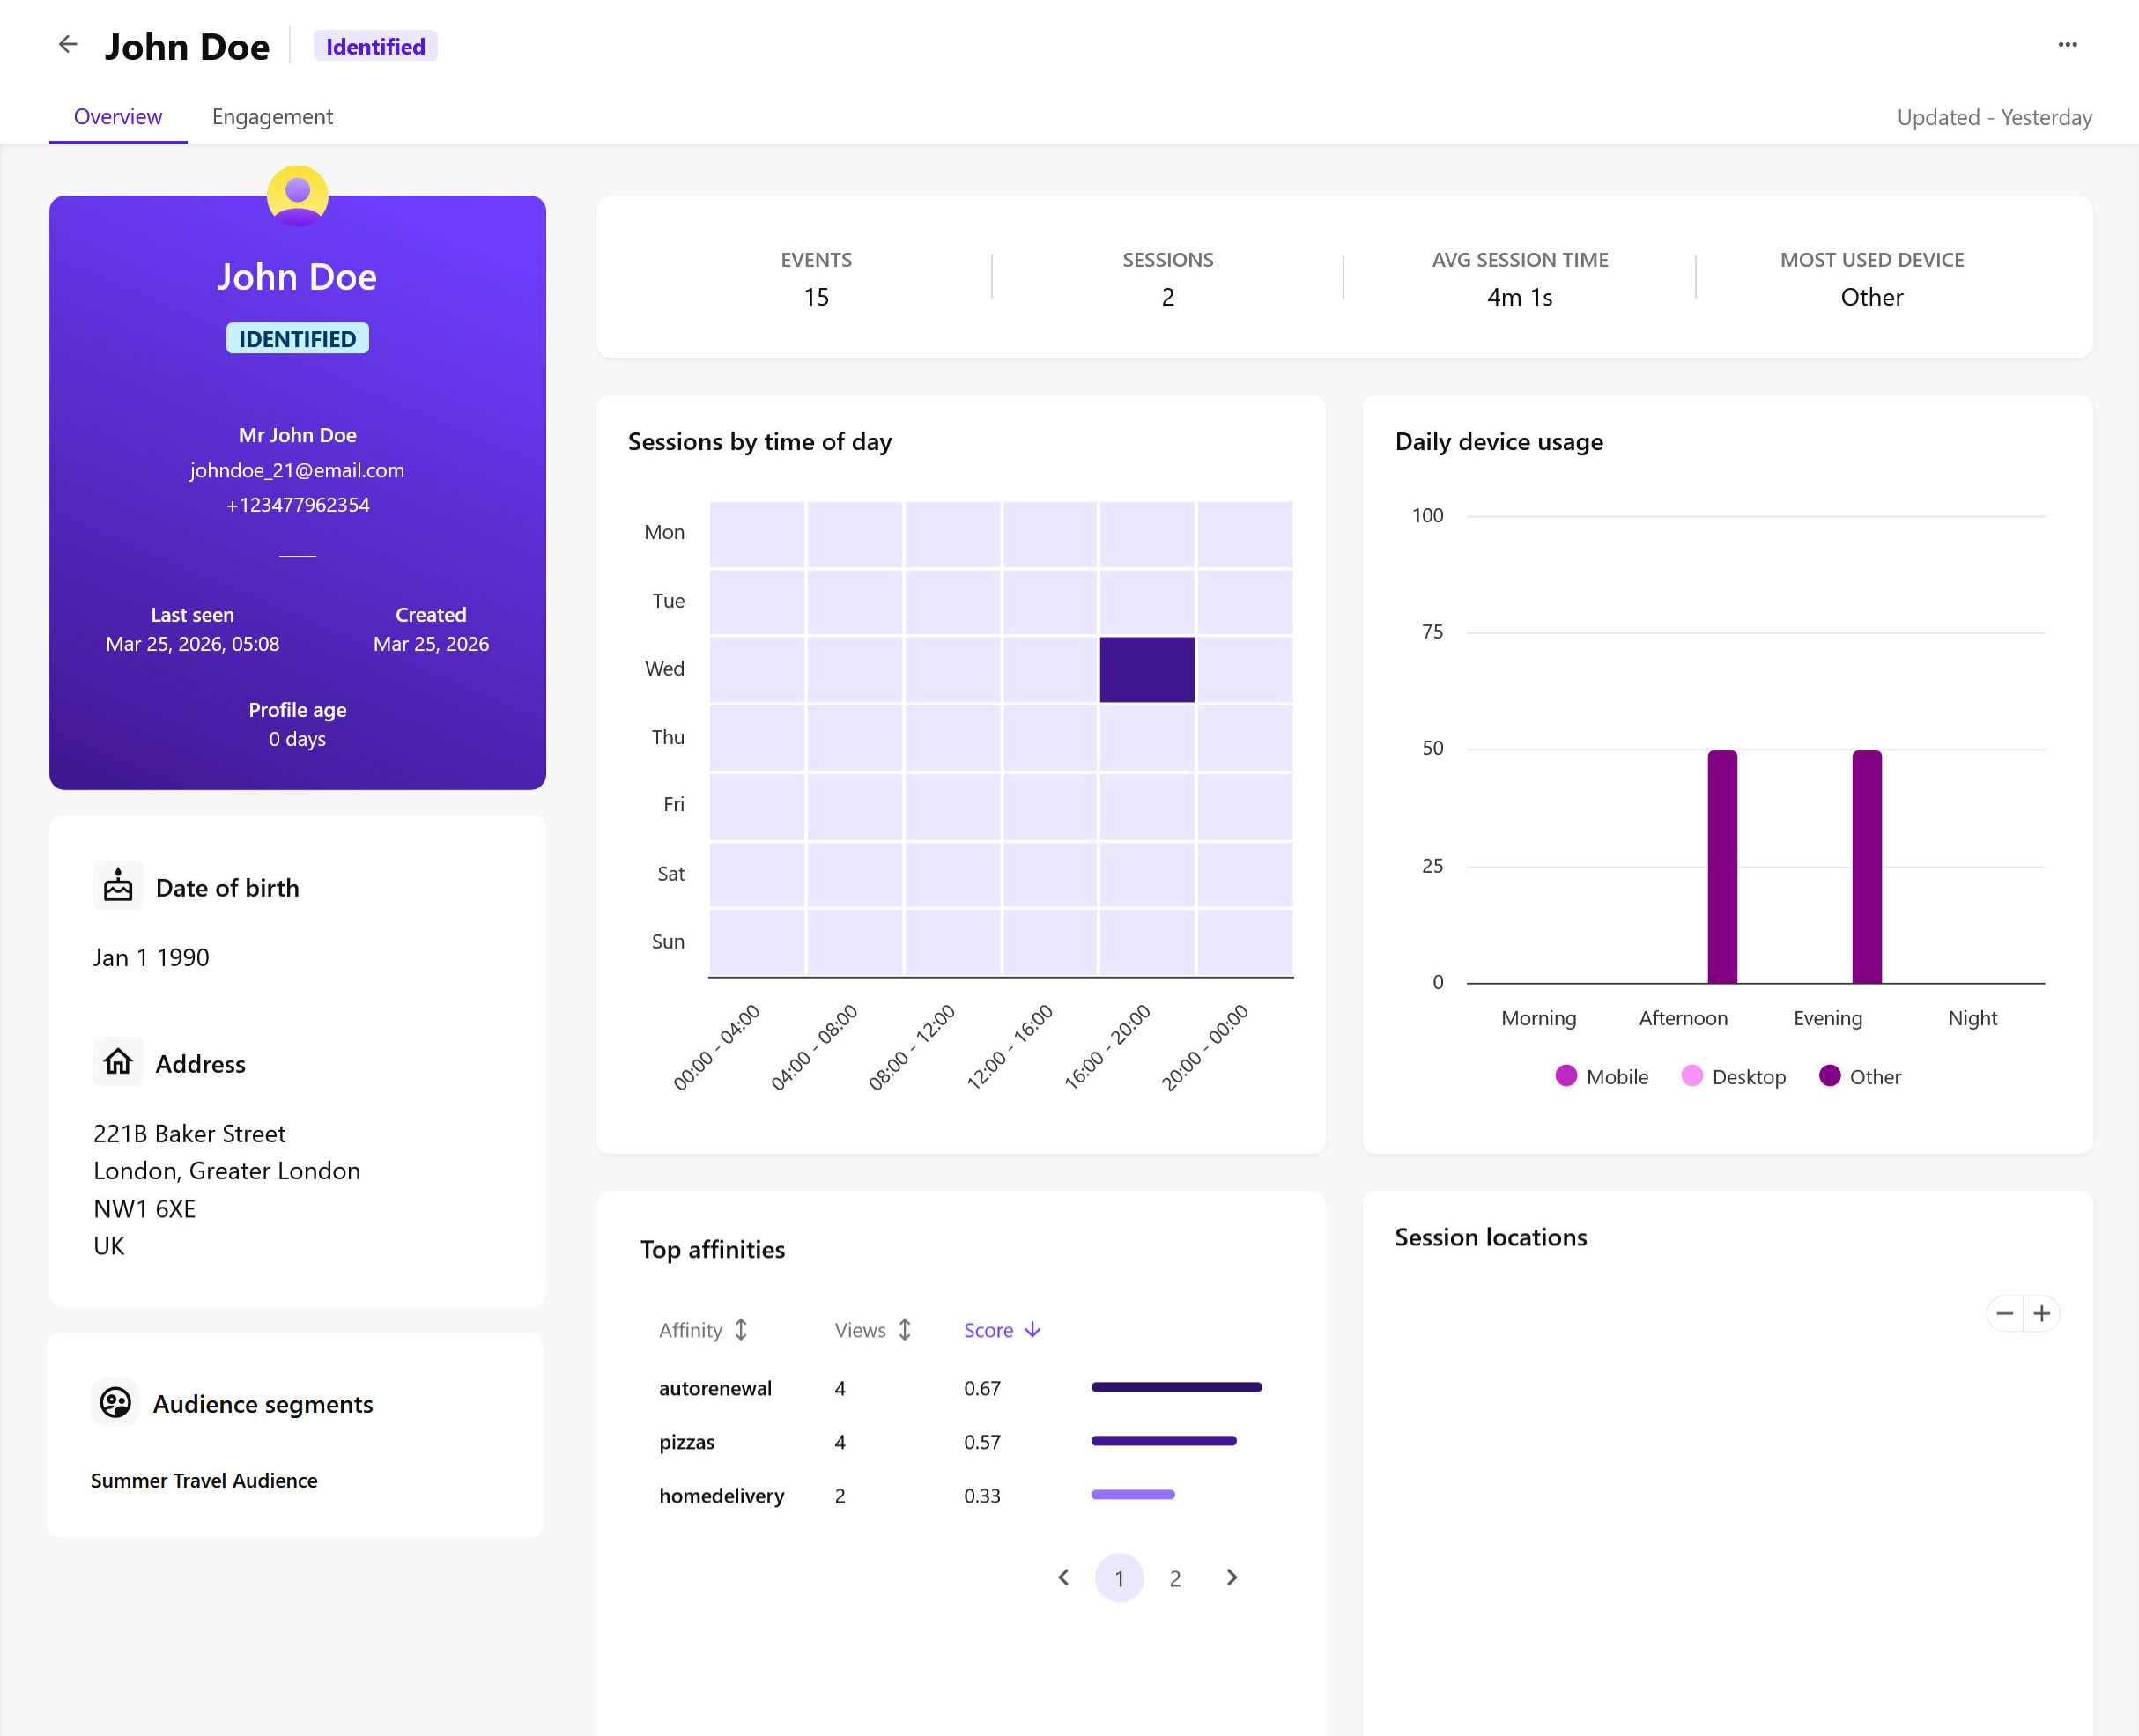Viewport: 2139px width, 1736px height.
Task: Click the NW1 6XE postcode
Action: click(144, 1208)
